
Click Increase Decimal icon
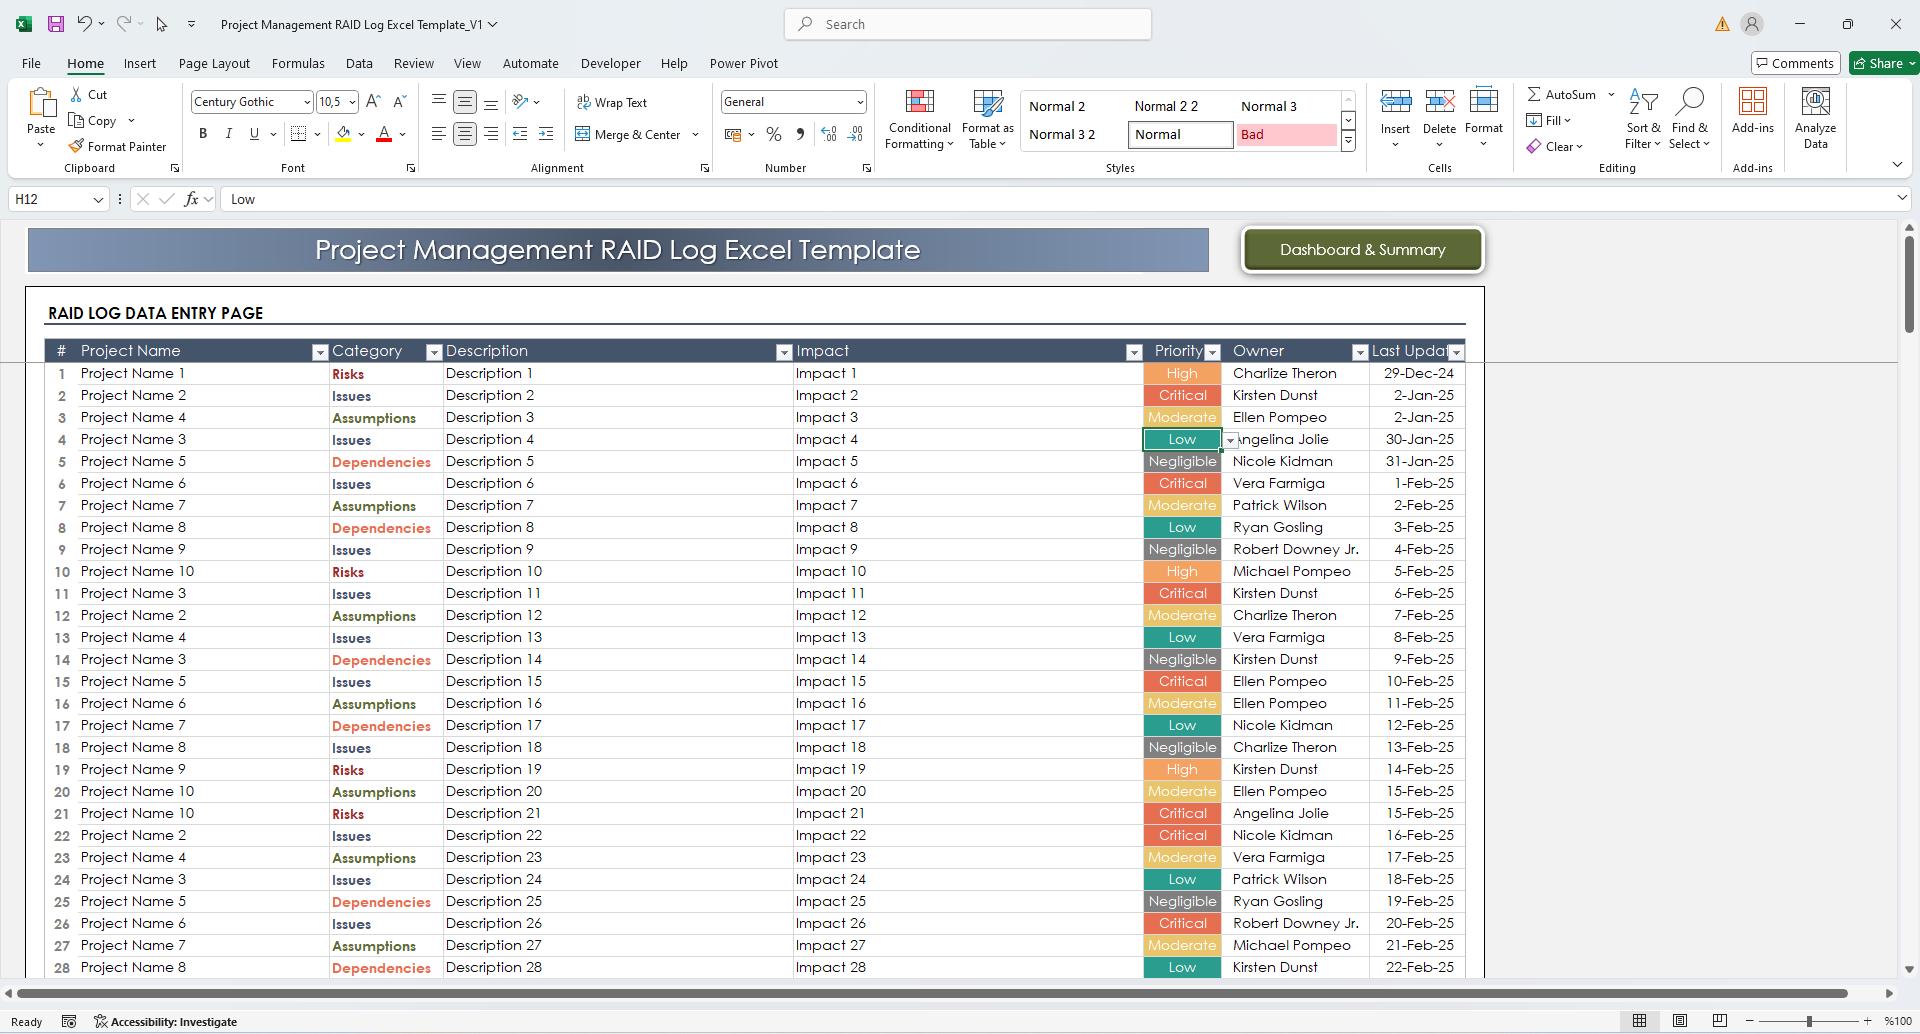coord(828,134)
